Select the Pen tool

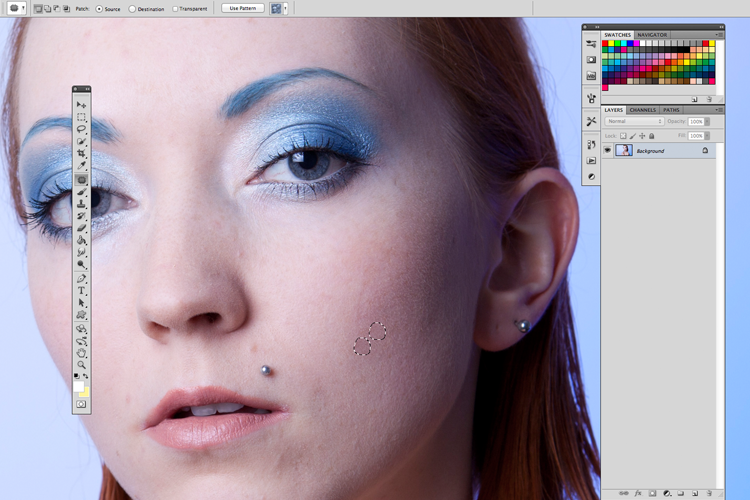click(81, 278)
